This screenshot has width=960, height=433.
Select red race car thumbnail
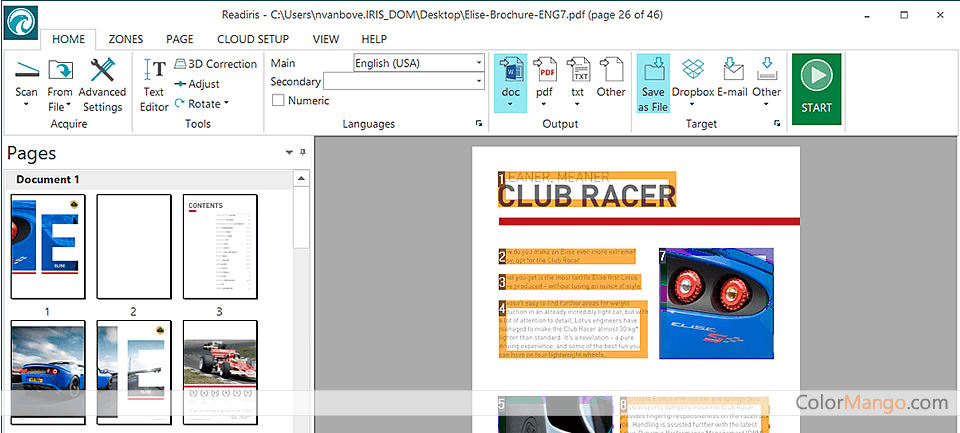pos(220,372)
